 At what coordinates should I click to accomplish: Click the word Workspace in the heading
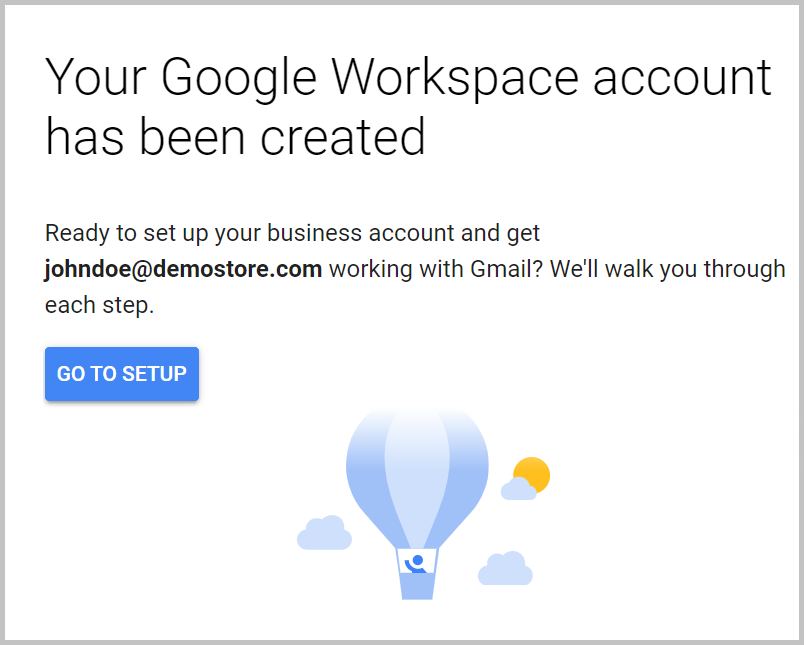coord(455,78)
